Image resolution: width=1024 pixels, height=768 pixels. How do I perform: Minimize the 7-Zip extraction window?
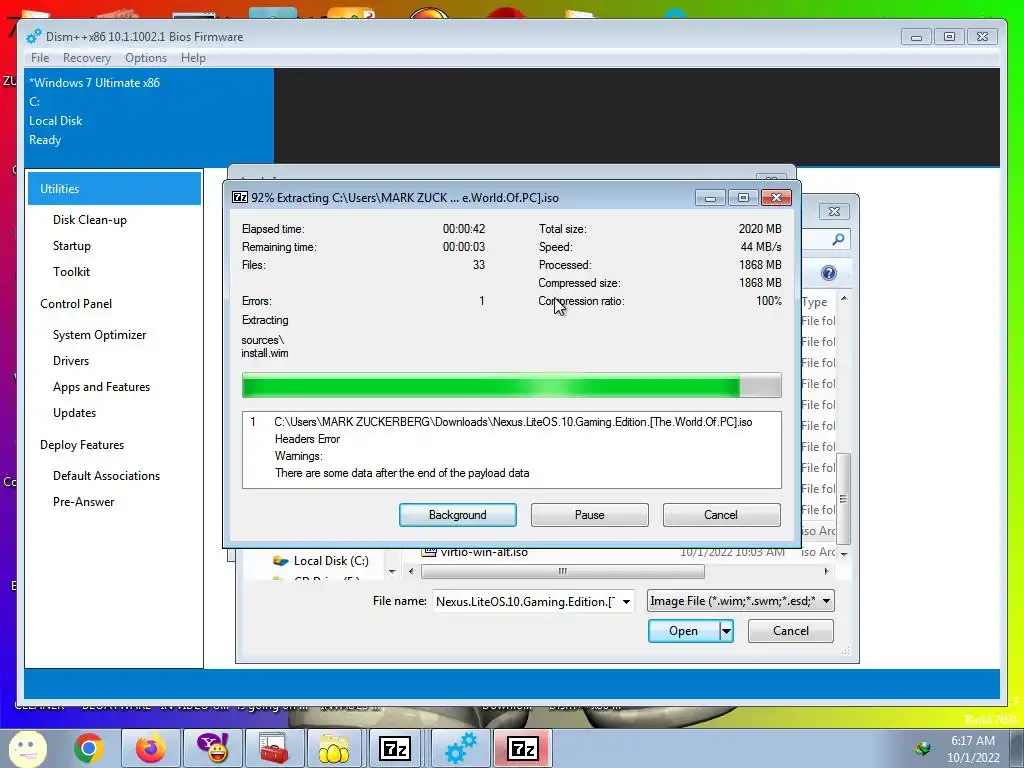(x=711, y=197)
